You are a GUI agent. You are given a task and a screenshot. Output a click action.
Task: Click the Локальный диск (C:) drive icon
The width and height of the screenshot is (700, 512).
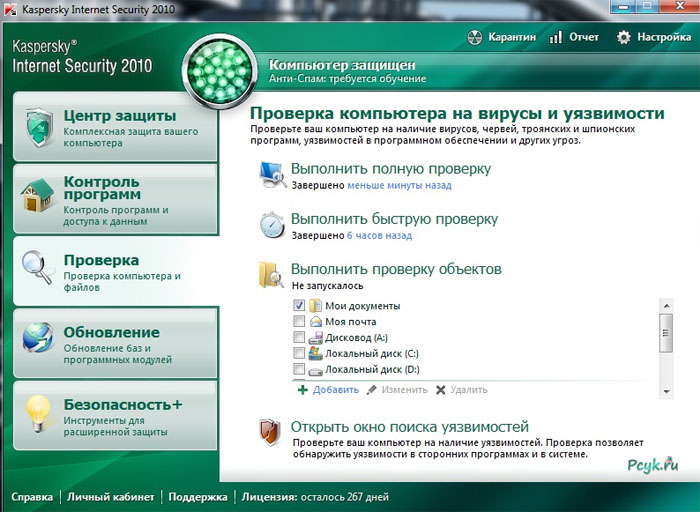(315, 353)
